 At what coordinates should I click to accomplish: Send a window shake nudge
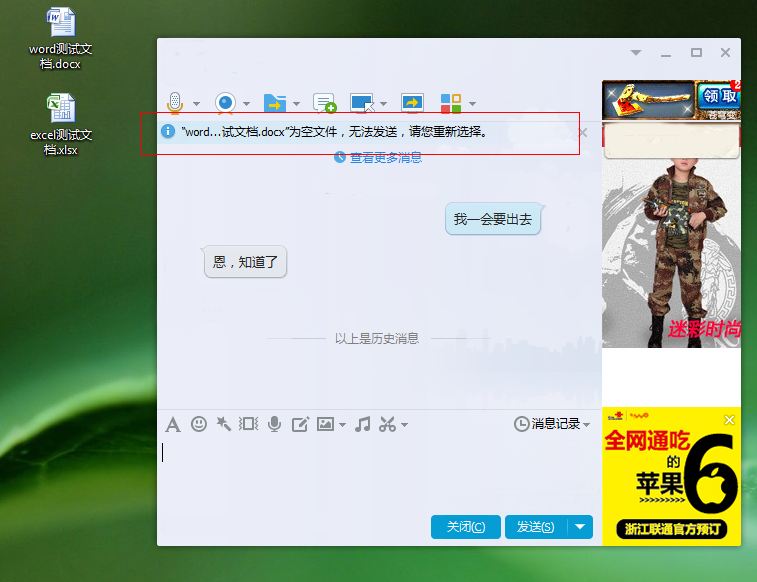click(x=249, y=424)
